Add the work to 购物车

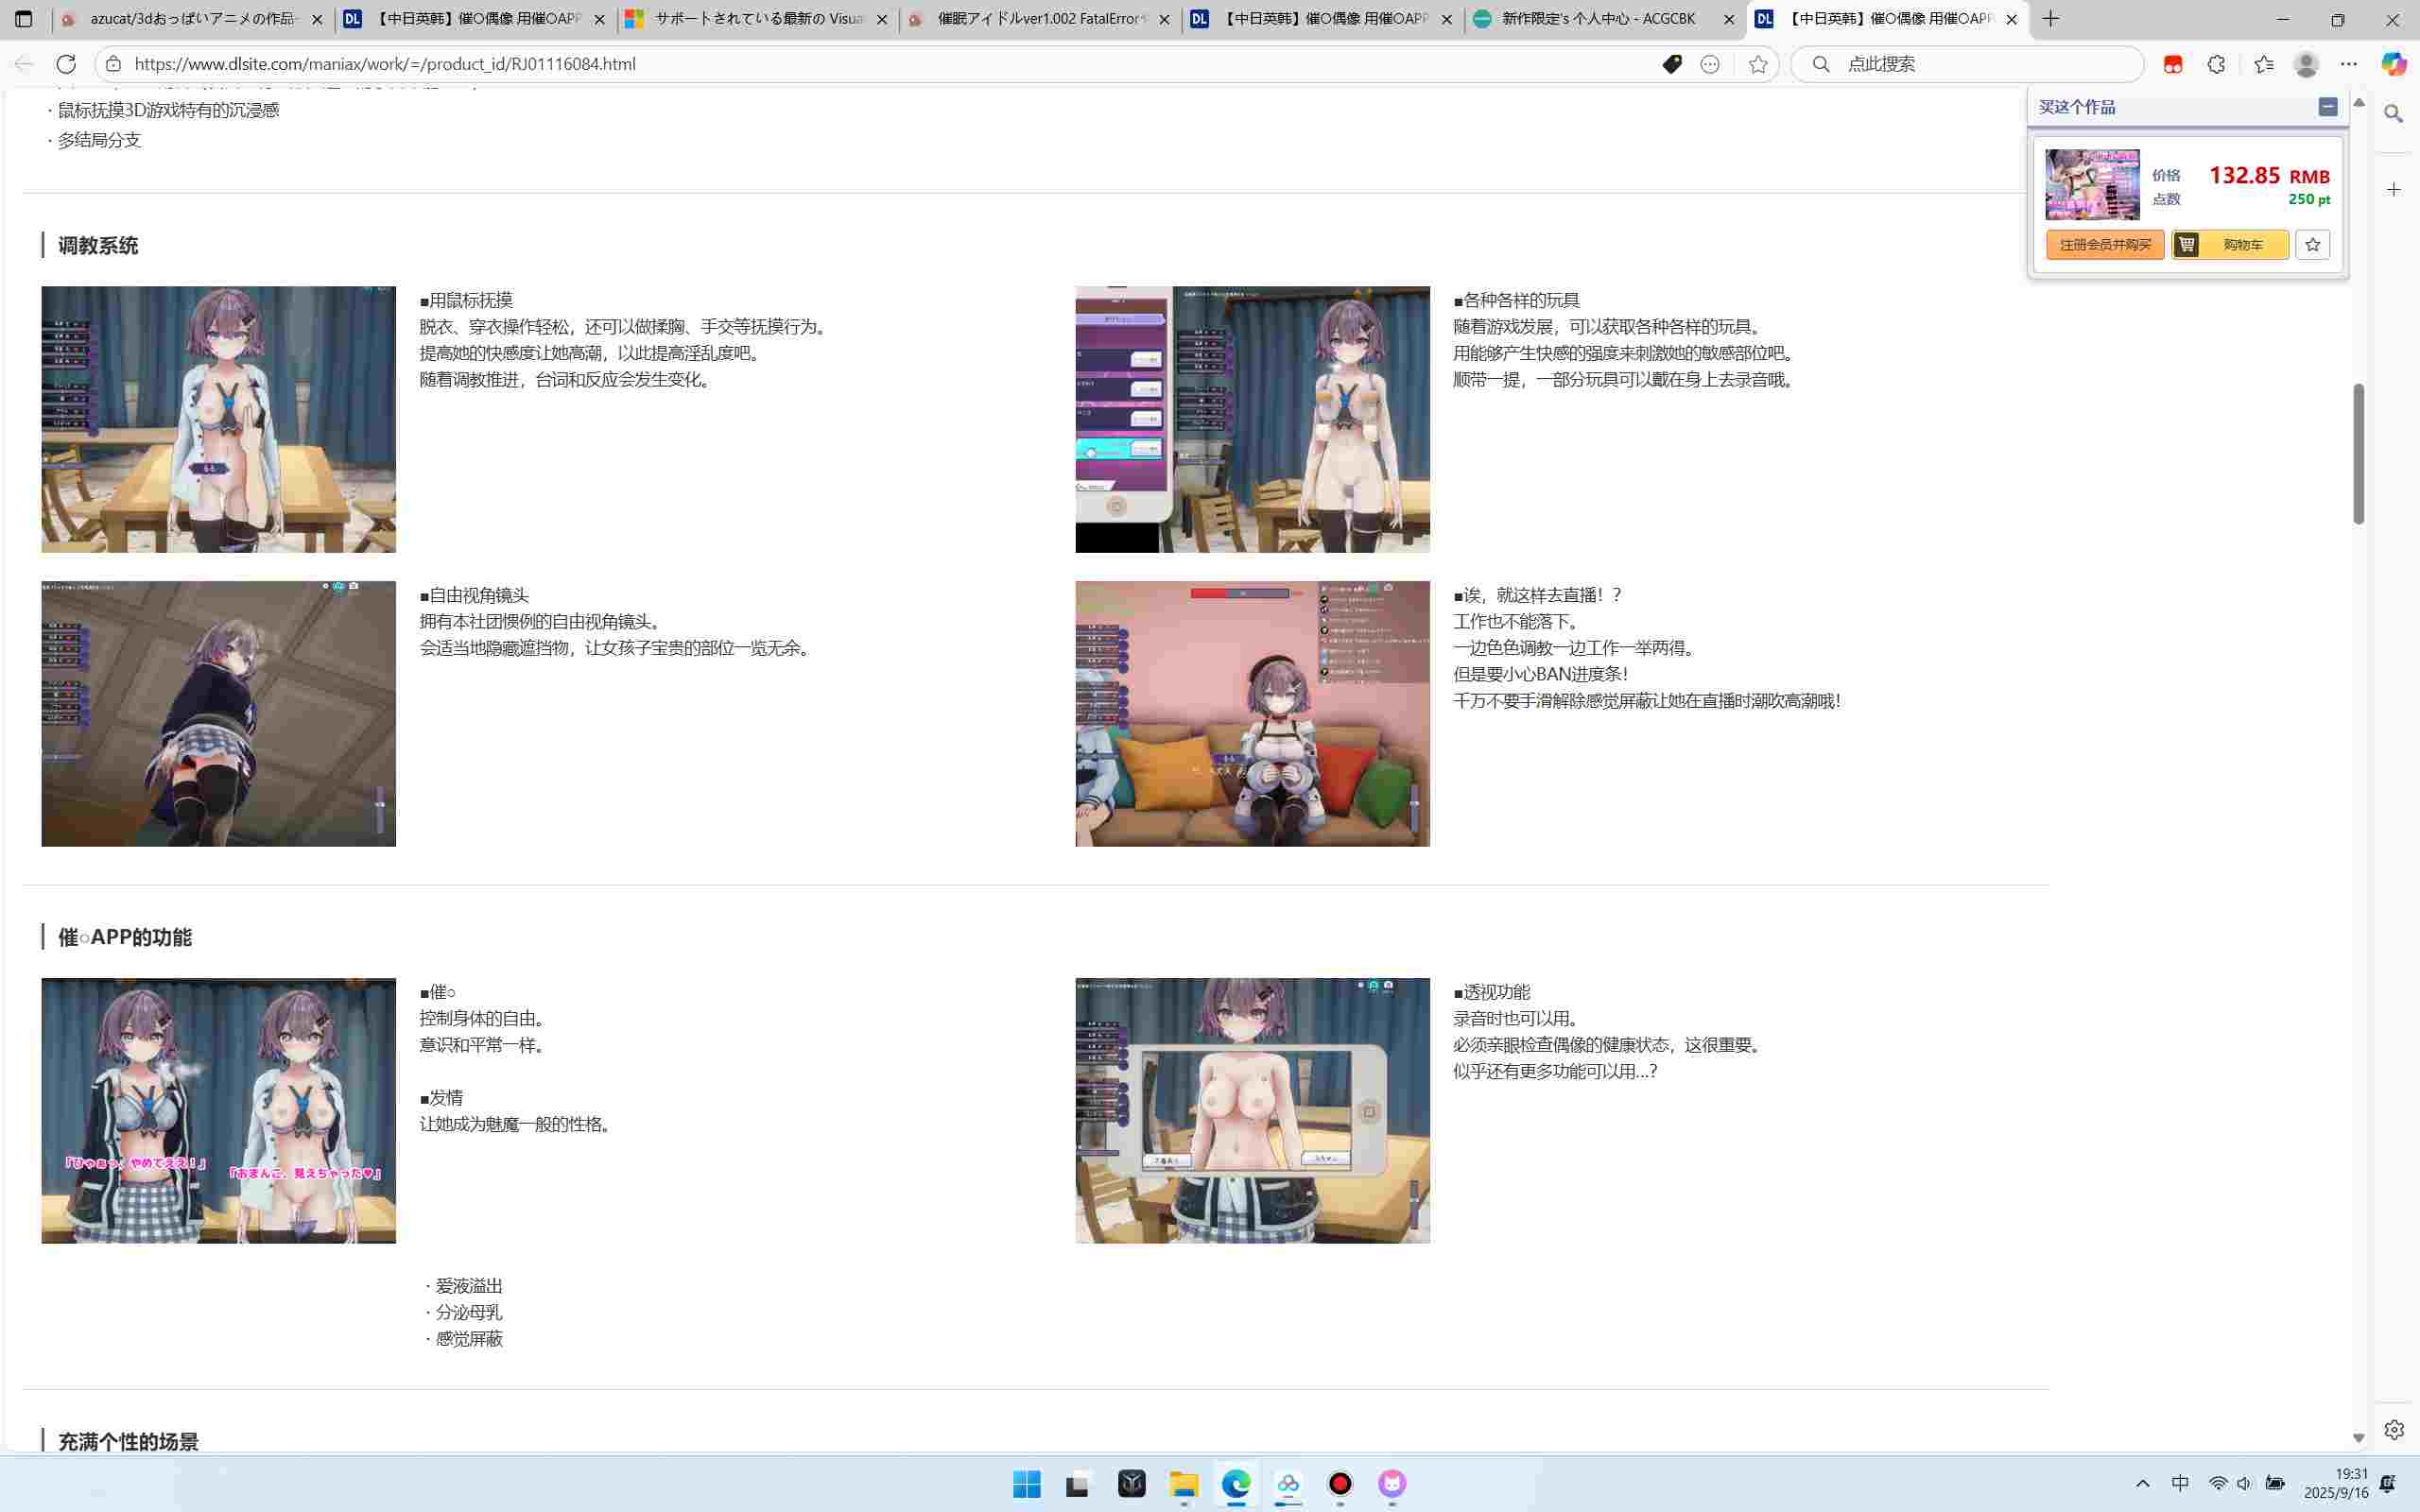click(x=2230, y=245)
